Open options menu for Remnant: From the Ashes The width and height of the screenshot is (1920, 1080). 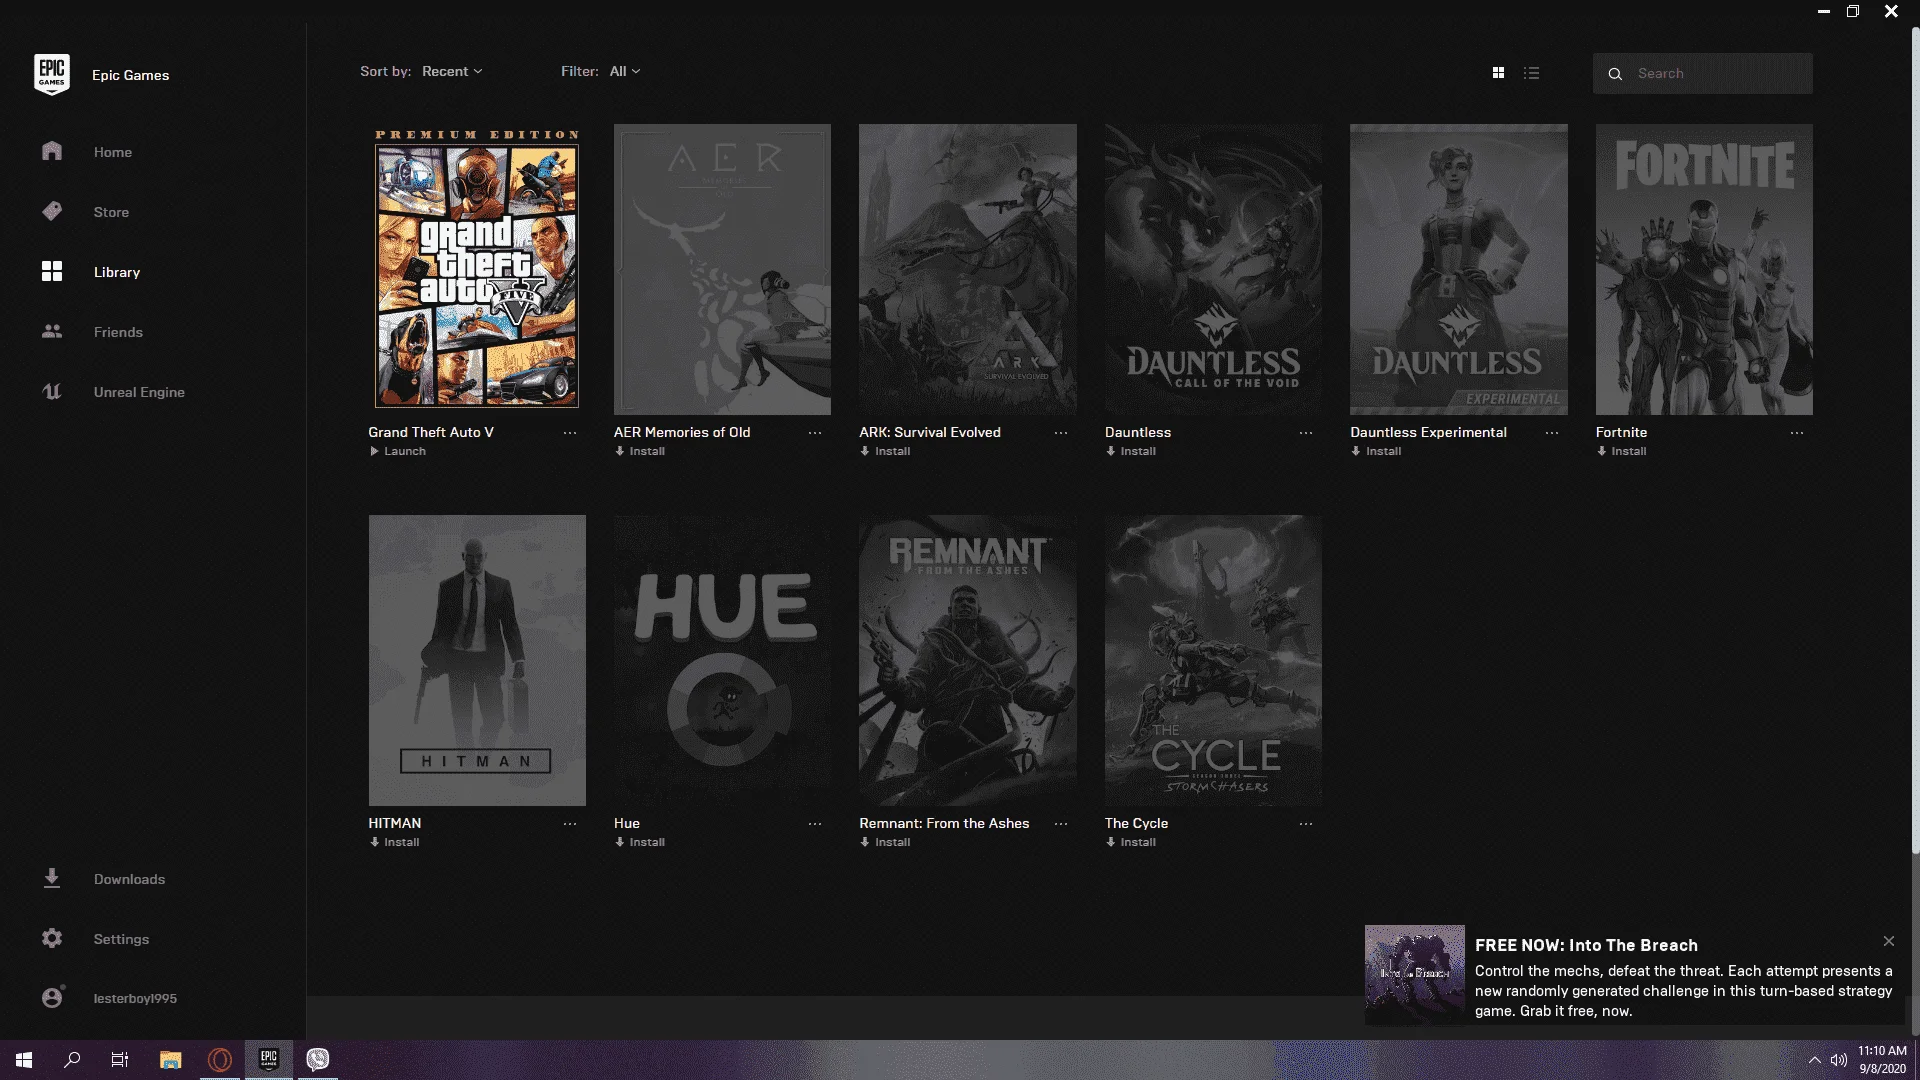[x=1061, y=824]
